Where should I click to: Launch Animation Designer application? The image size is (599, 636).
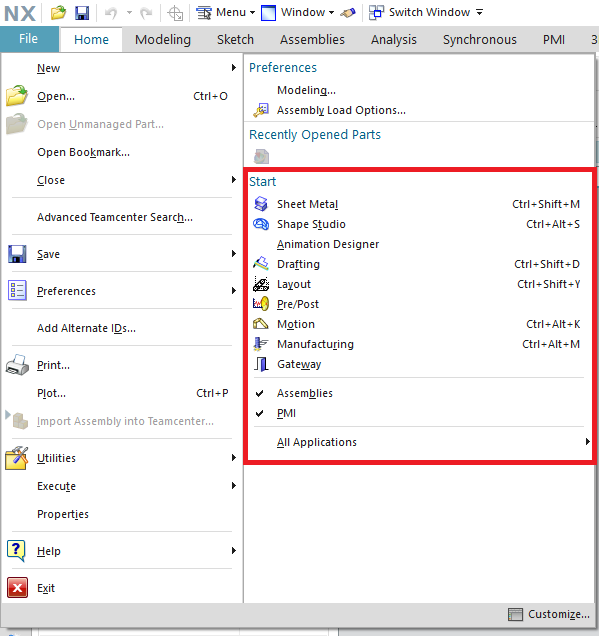click(x=328, y=244)
